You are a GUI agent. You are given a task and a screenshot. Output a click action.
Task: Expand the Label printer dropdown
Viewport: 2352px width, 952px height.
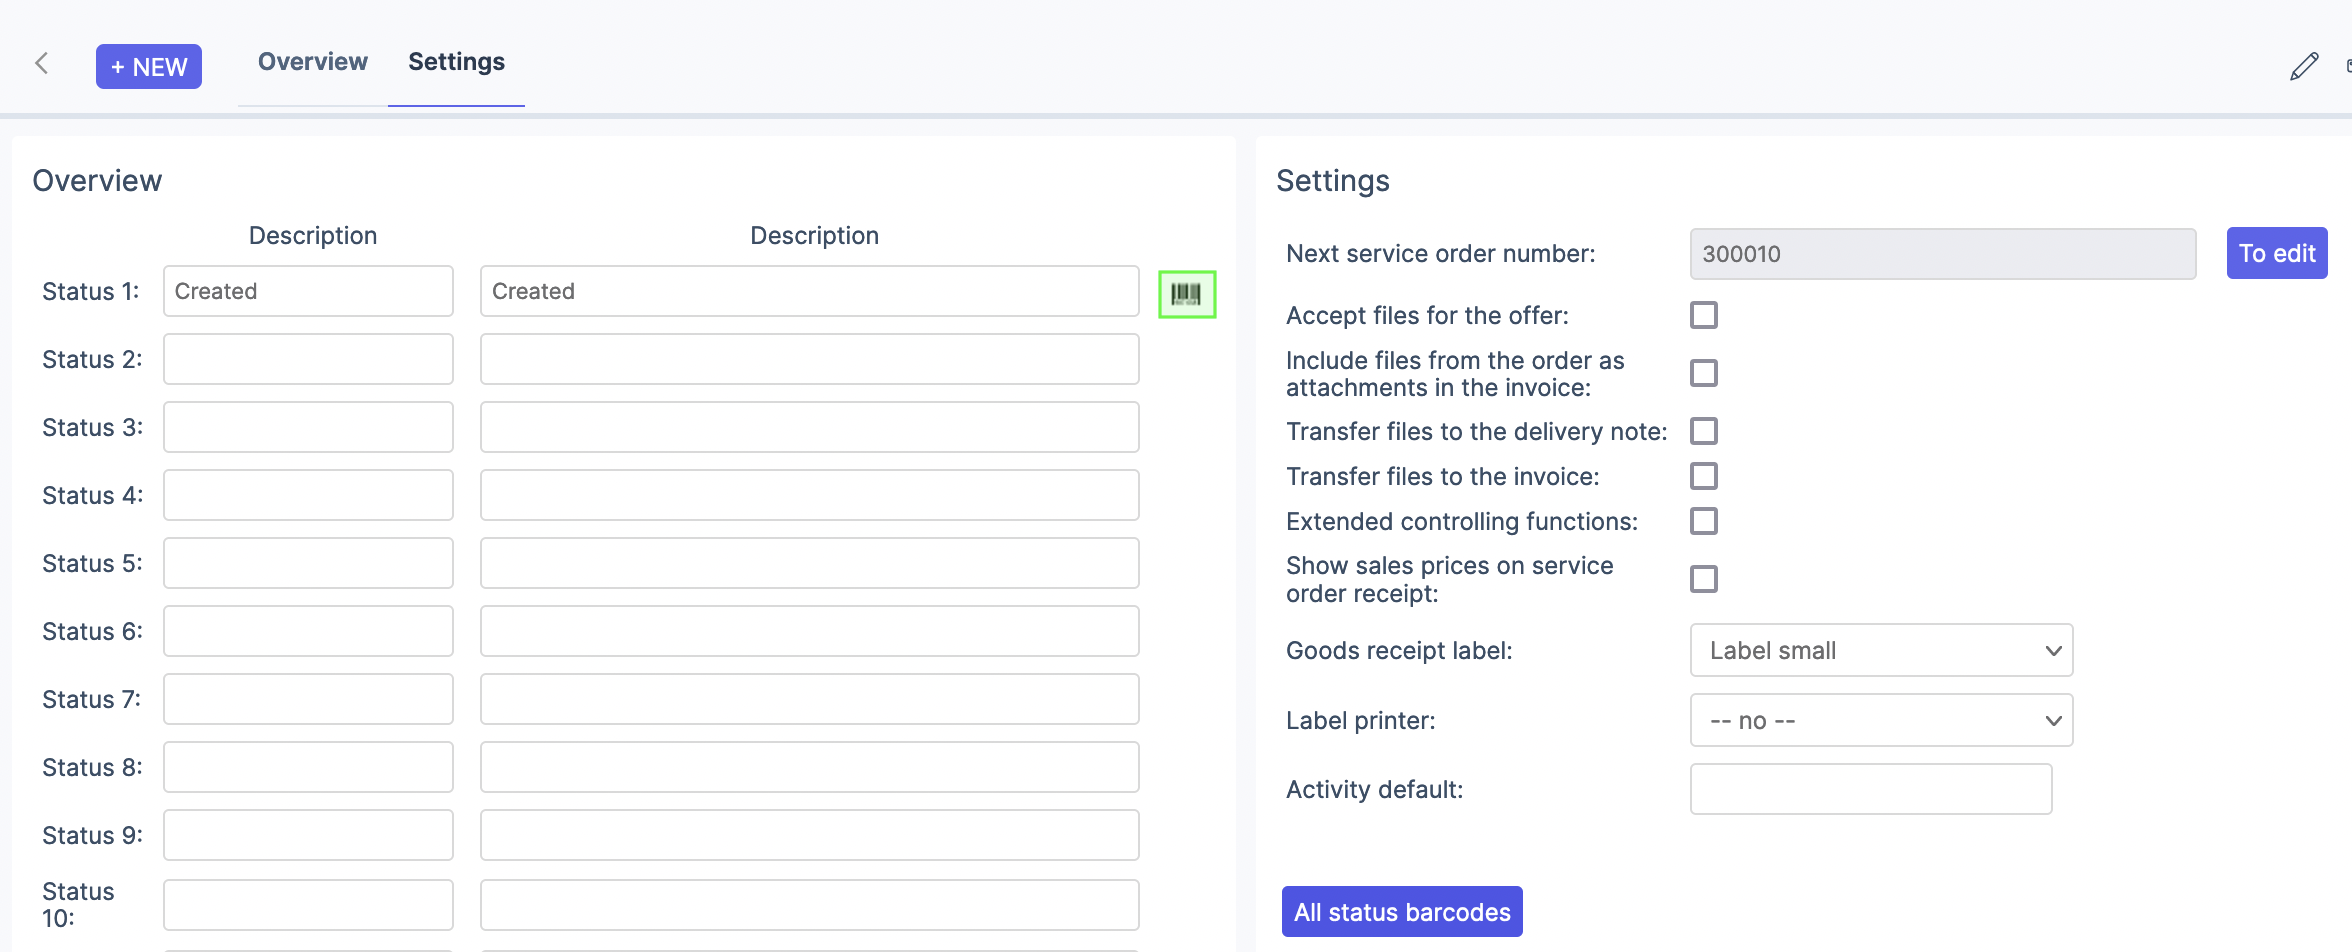click(x=1880, y=720)
